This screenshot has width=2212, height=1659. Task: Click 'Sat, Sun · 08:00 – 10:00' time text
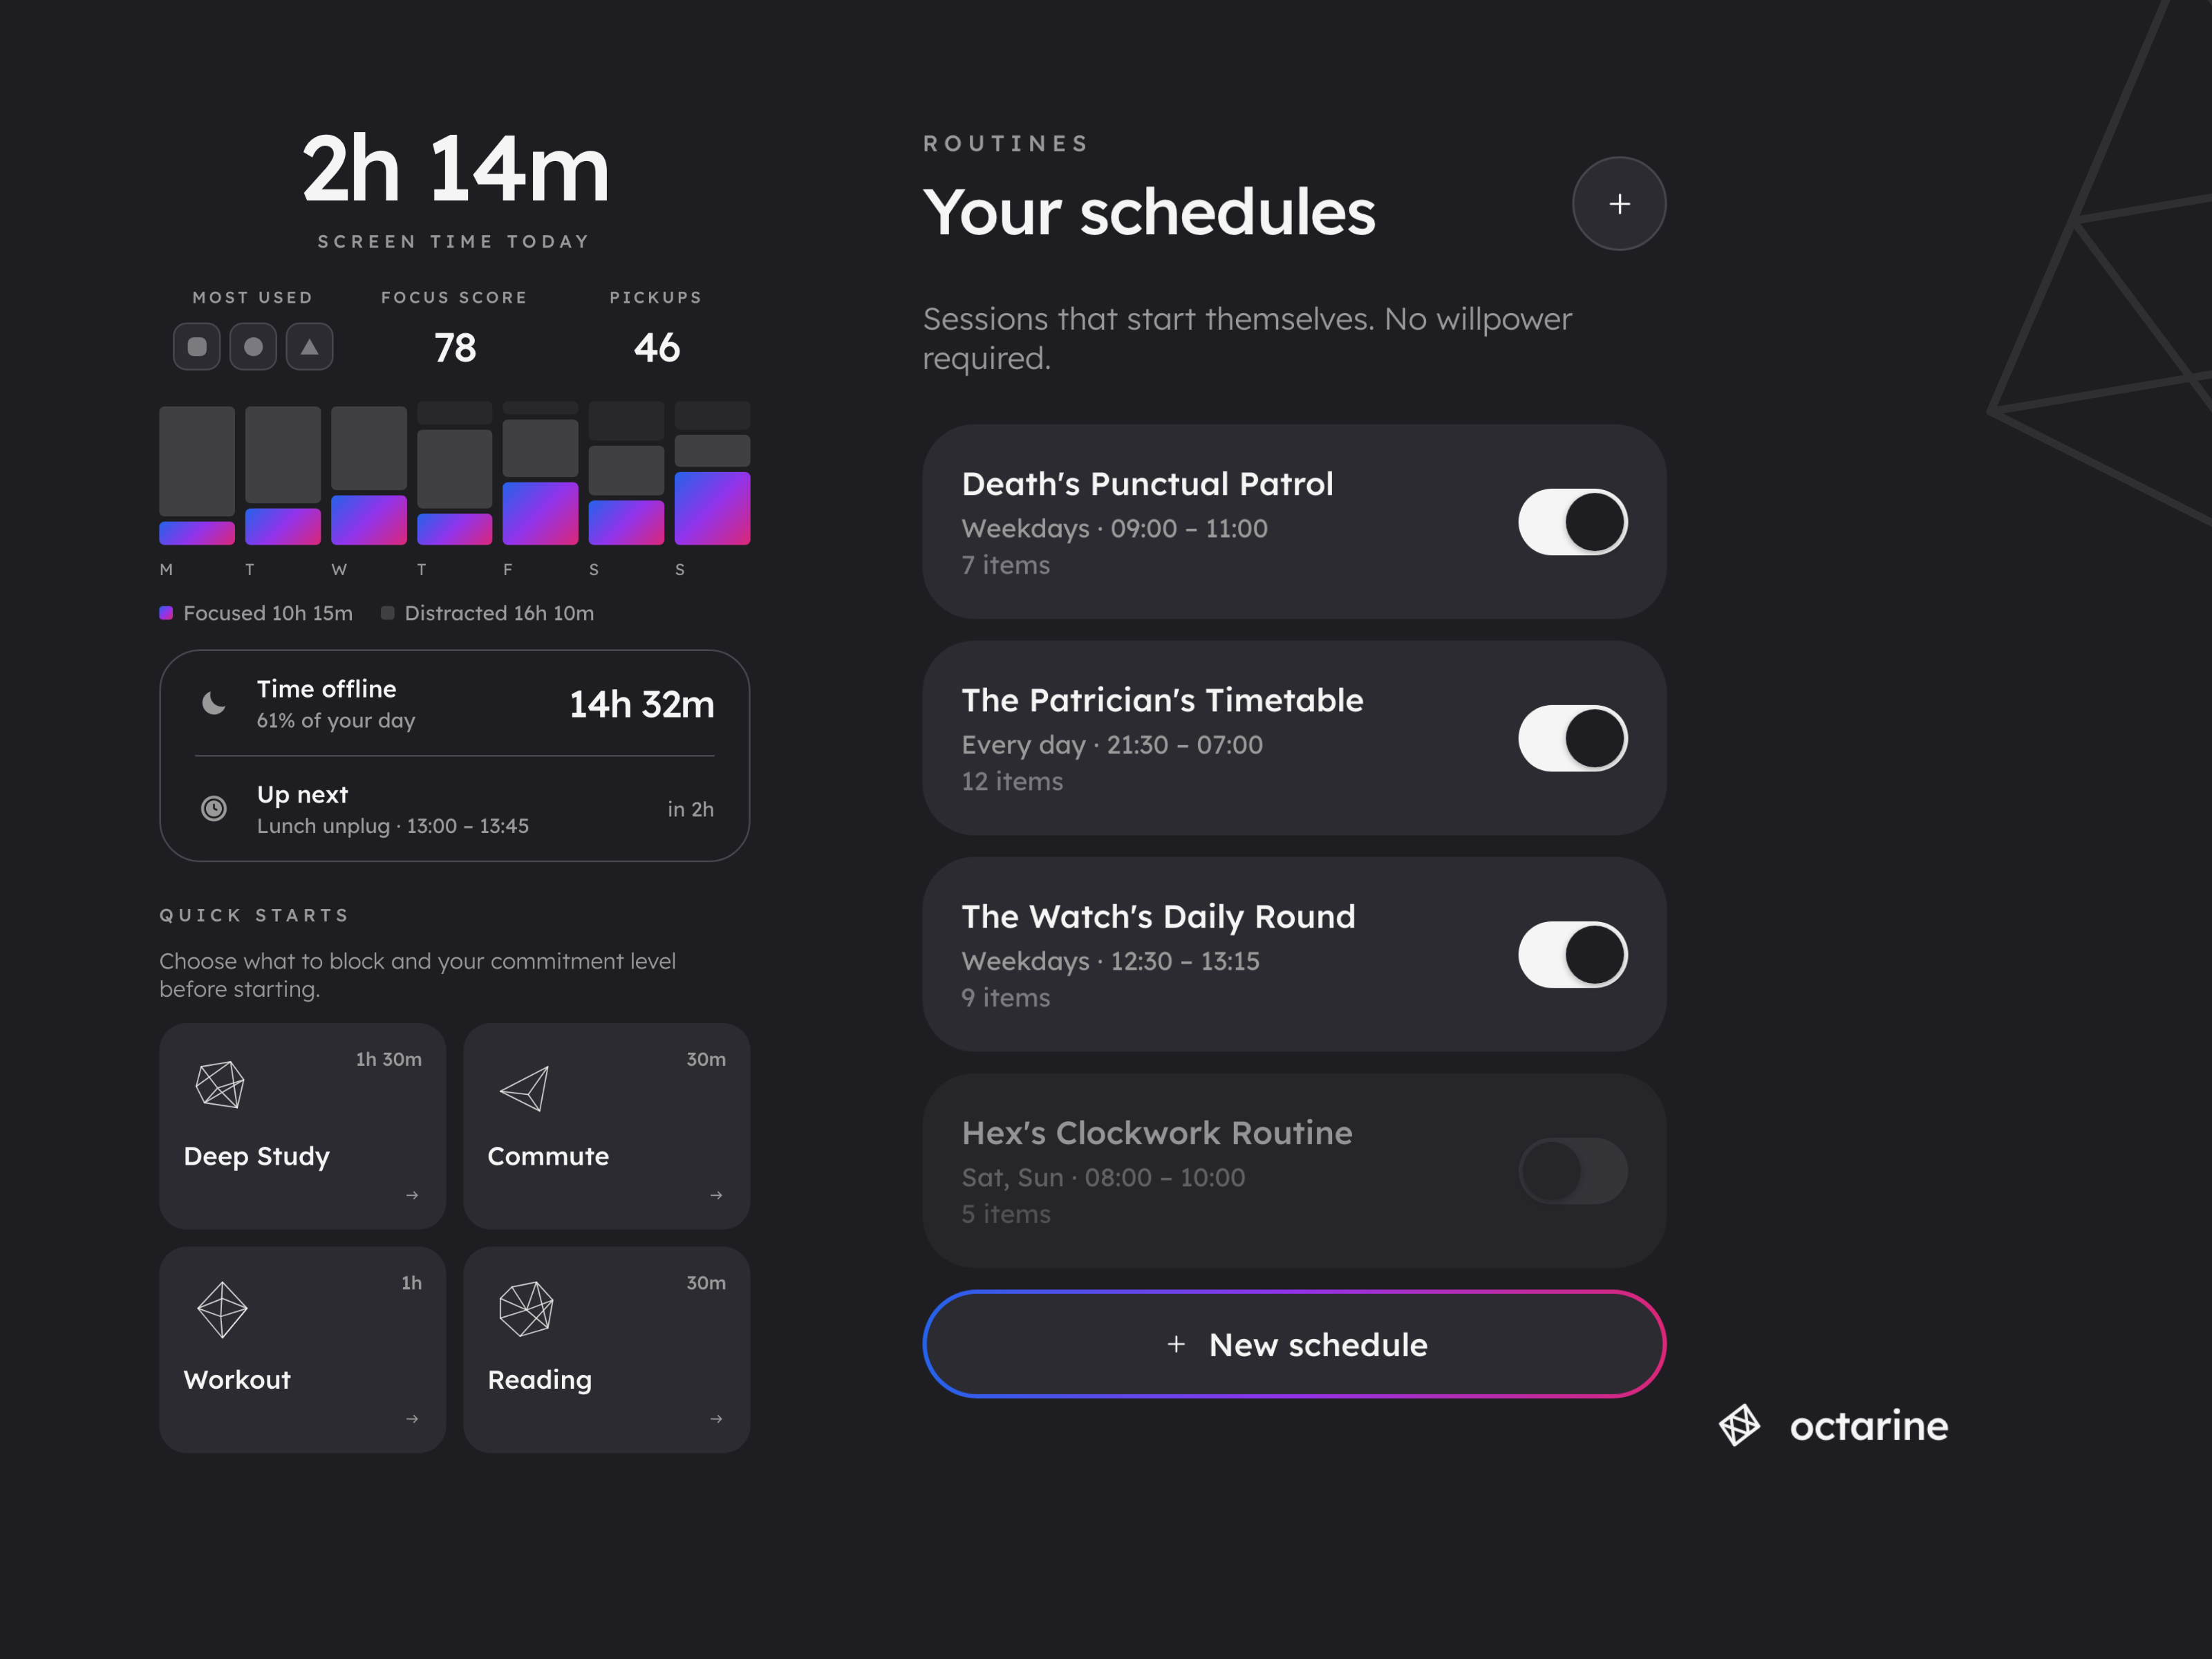click(x=1103, y=1178)
